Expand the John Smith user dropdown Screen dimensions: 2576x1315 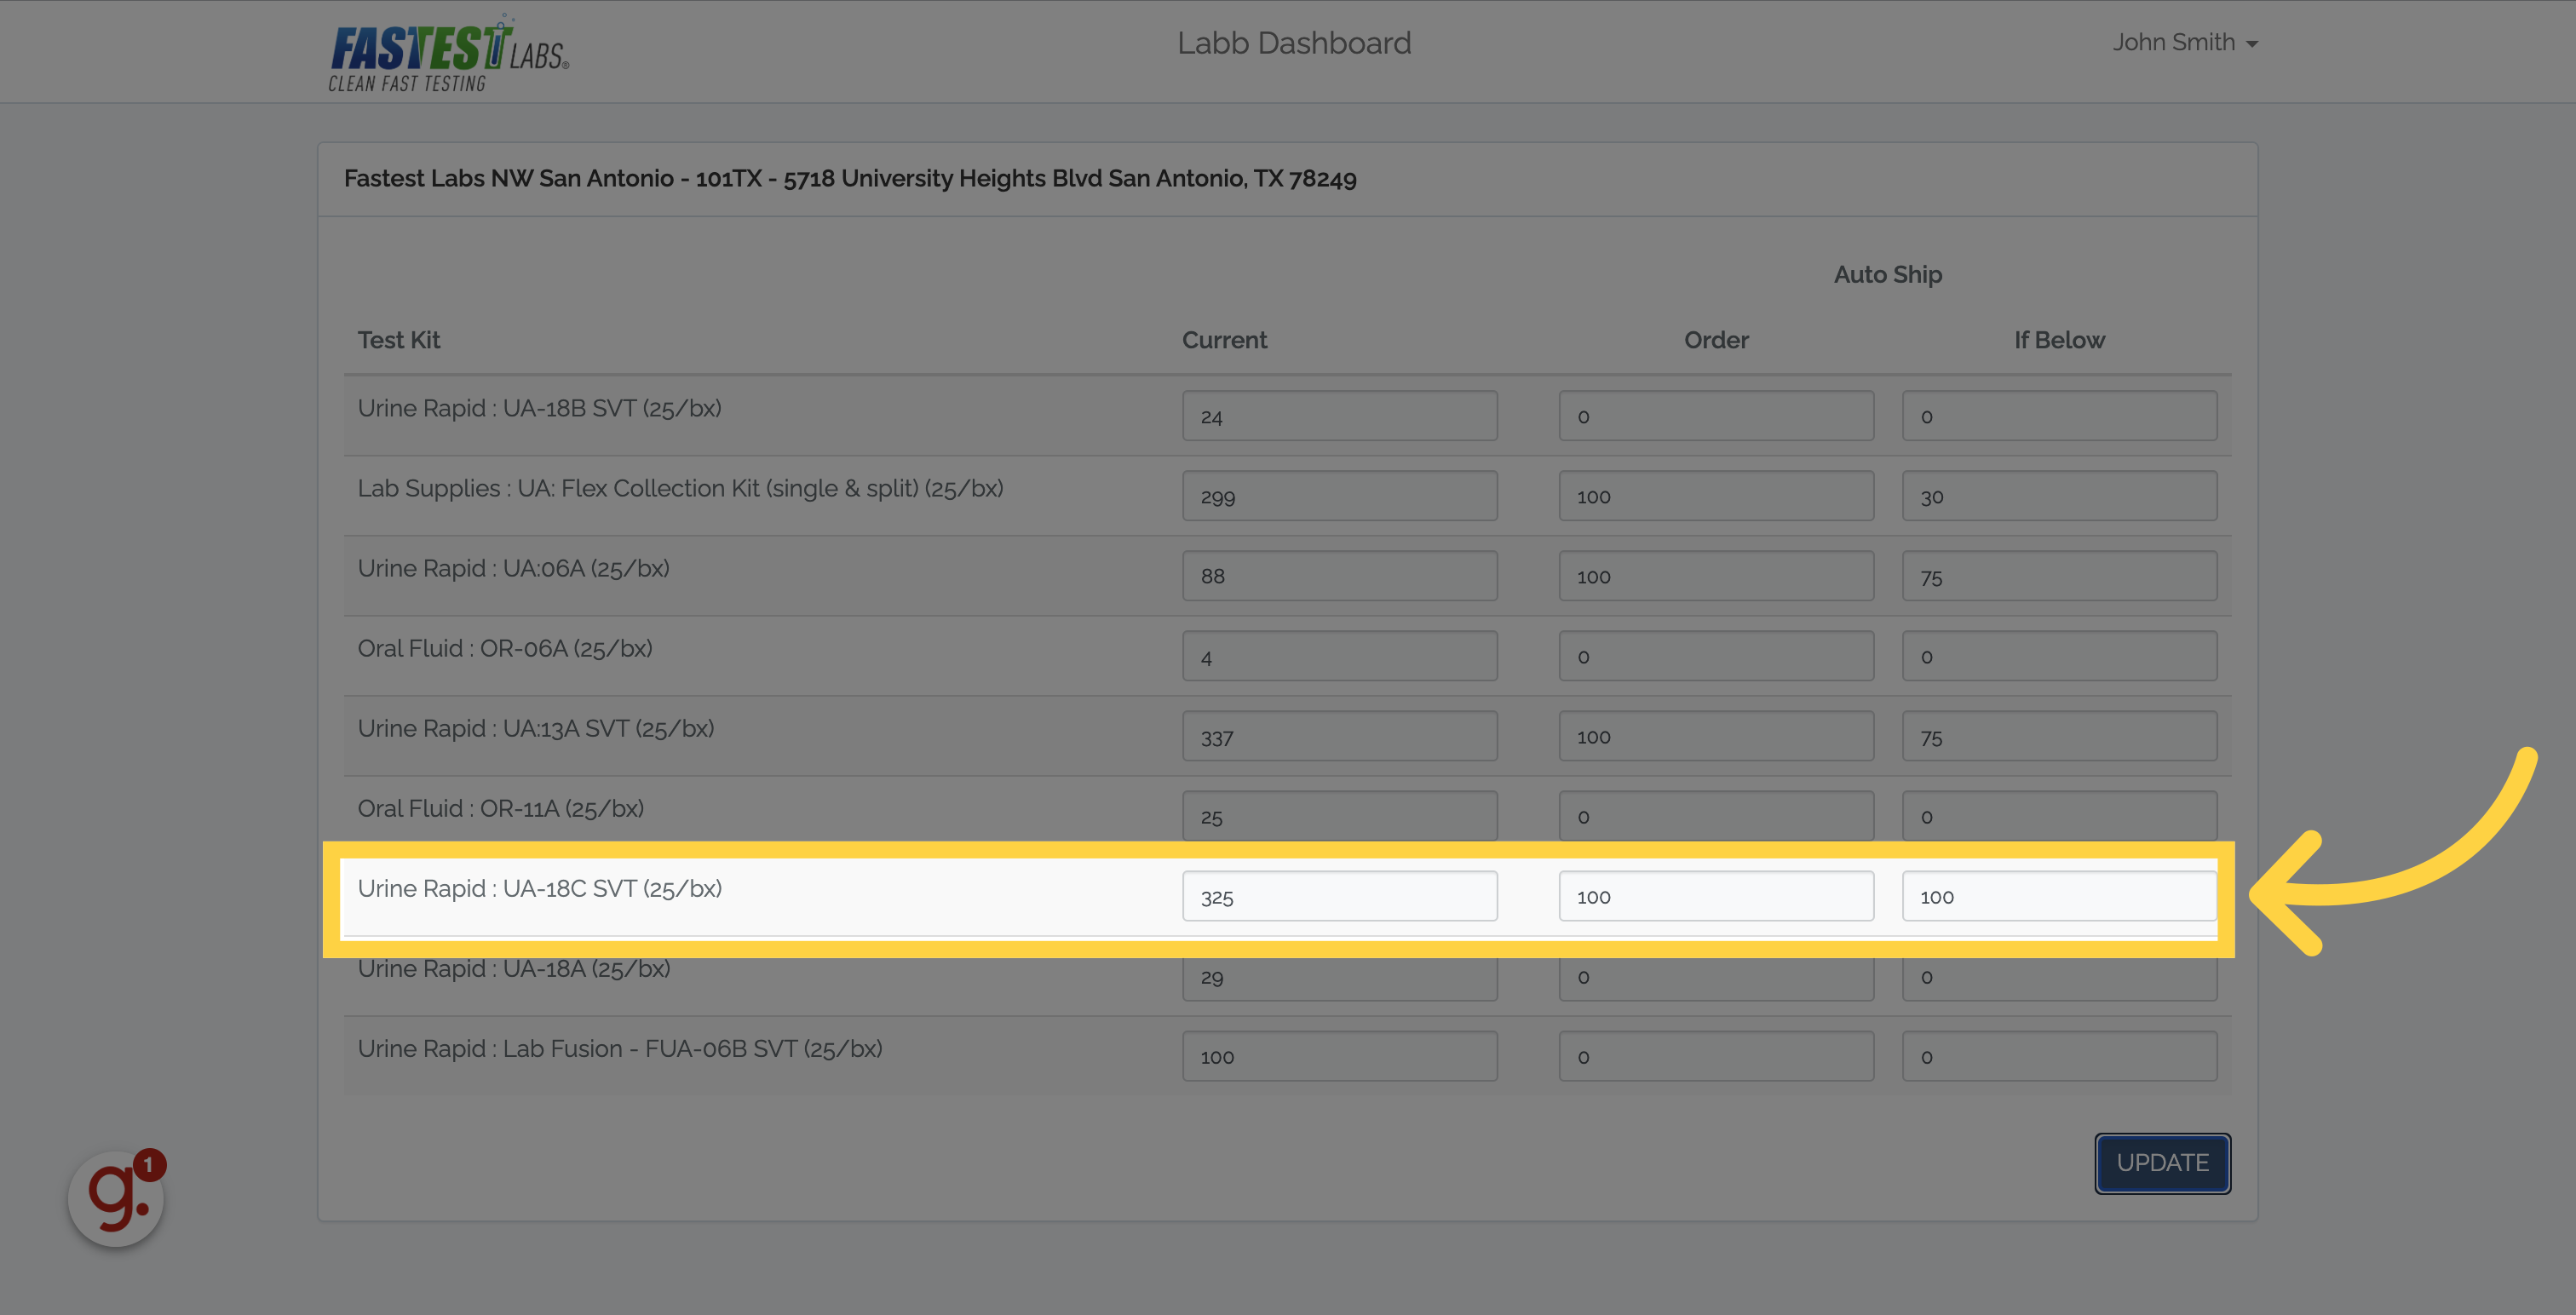pyautogui.click(x=2184, y=43)
